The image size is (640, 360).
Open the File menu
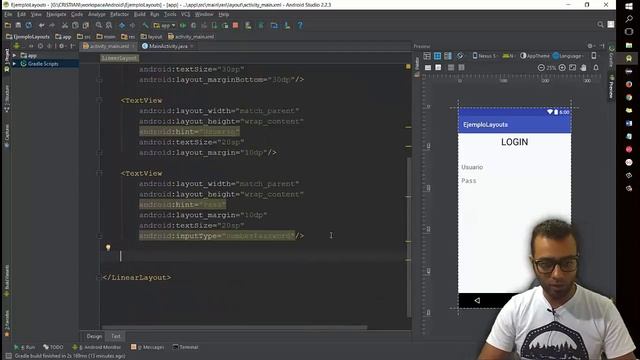click(x=8, y=14)
